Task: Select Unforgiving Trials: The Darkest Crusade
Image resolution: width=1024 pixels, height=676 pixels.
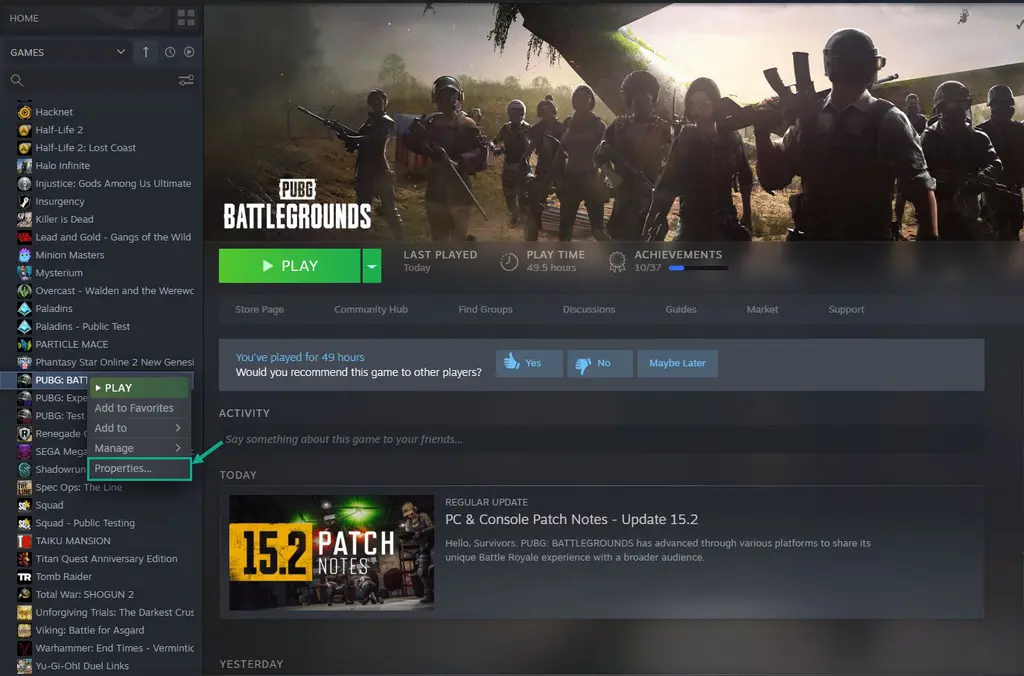Action: click(114, 612)
